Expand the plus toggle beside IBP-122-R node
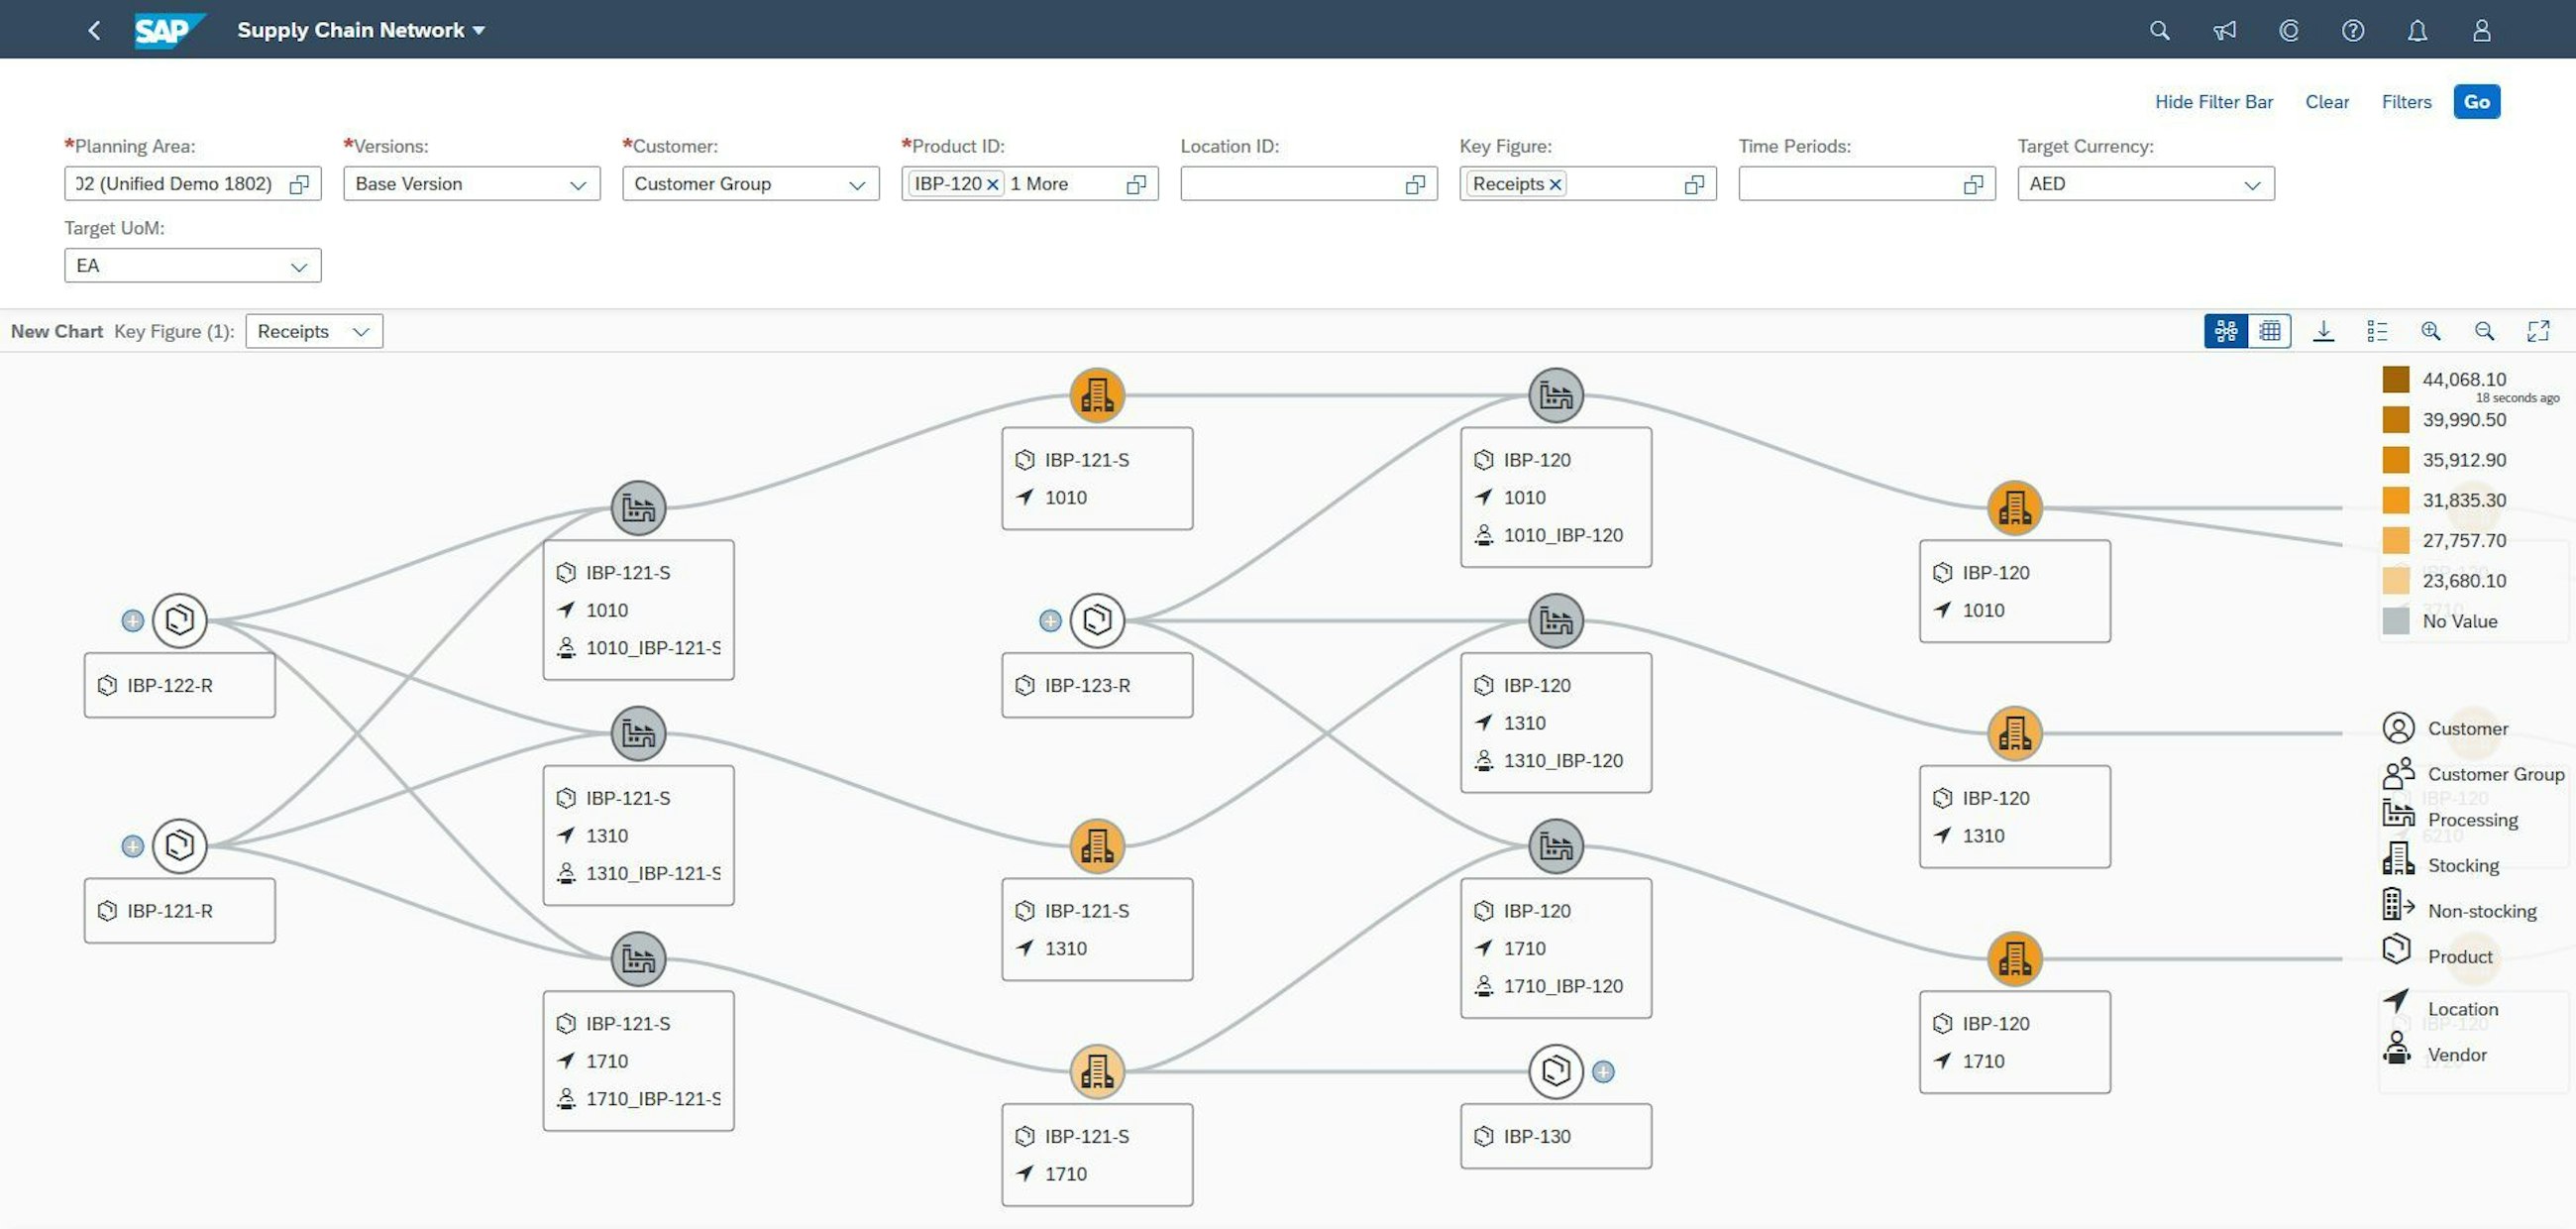The image size is (2576, 1229). tap(132, 620)
